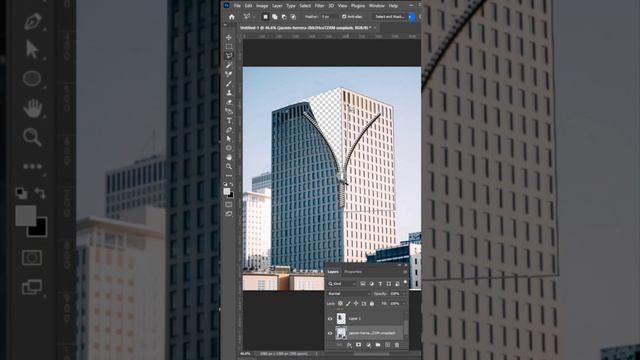Open the File menu
The image size is (640, 360).
pos(237,6)
